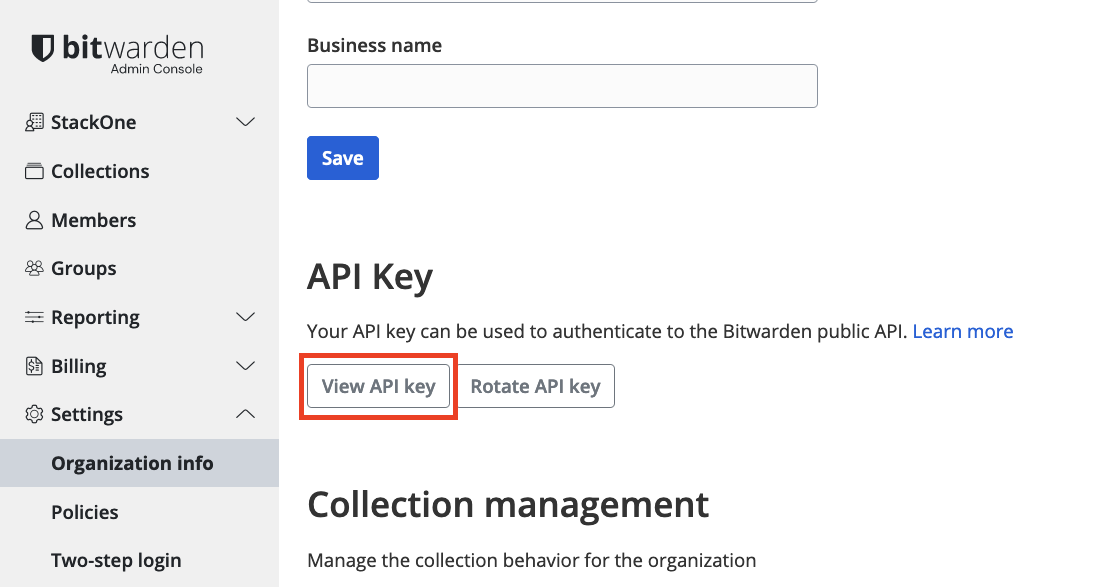Click the Billing icon
1112x587 pixels.
click(x=33, y=366)
